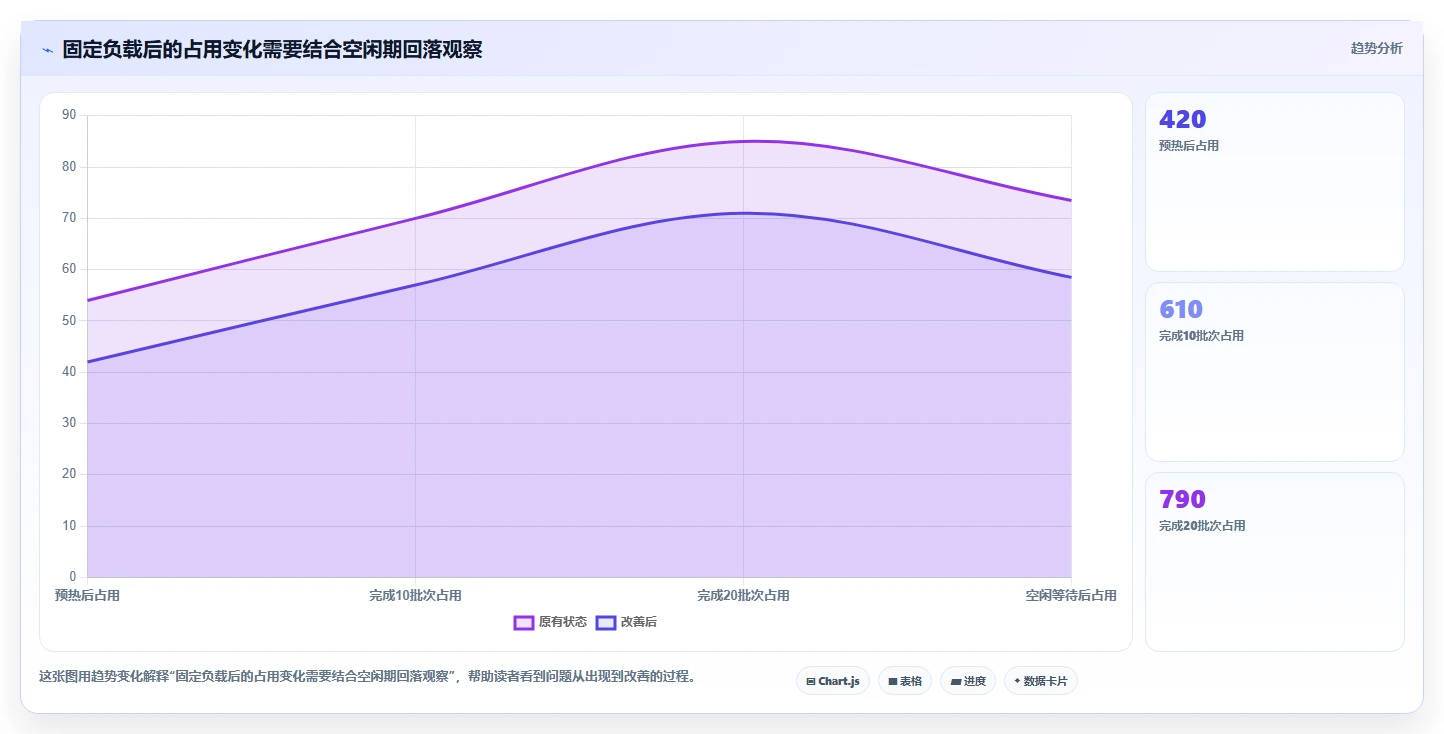
Task: Click the 原有状态 point at 完成10批次占用
Action: pos(415,218)
